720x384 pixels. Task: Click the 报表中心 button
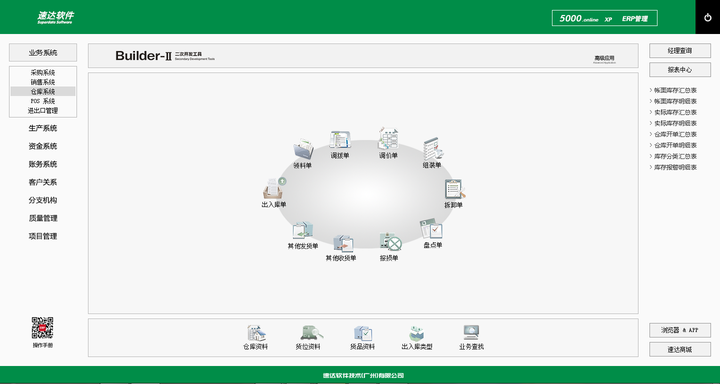tap(680, 70)
